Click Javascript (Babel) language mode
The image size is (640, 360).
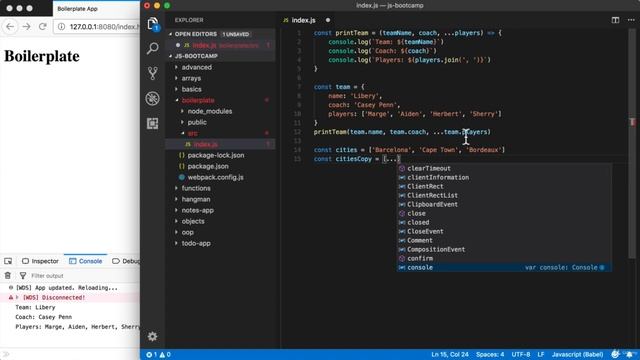click(x=577, y=355)
